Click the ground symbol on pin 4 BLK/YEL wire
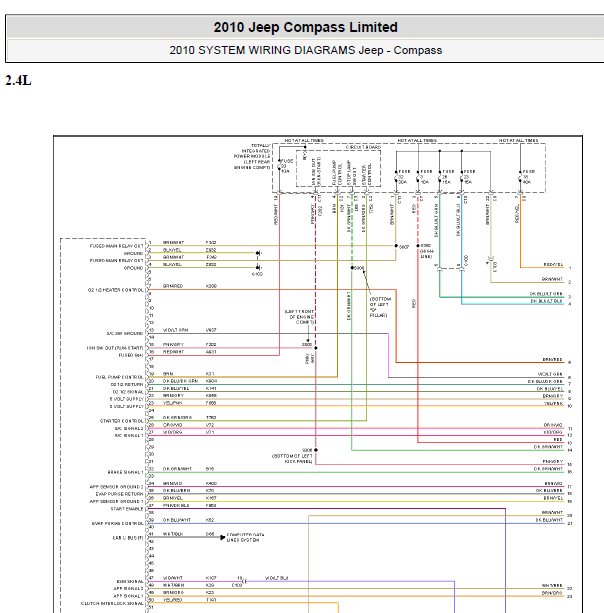This screenshot has height=613, width=604. (258, 267)
